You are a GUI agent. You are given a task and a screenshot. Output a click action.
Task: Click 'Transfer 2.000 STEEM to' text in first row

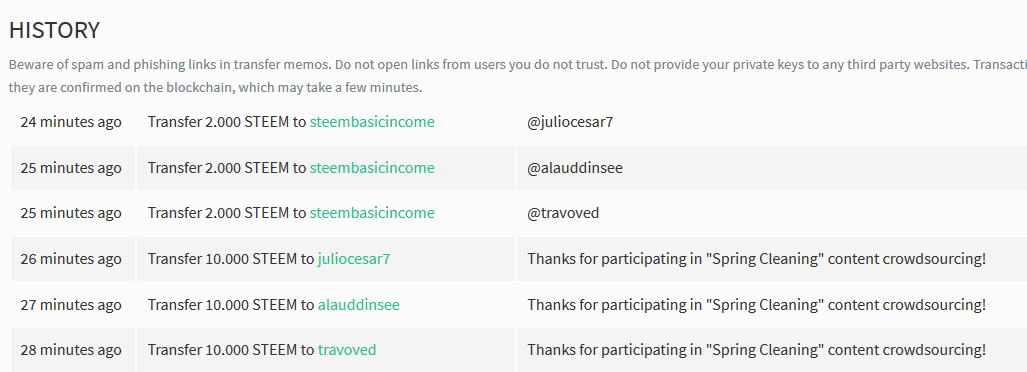[x=227, y=122]
